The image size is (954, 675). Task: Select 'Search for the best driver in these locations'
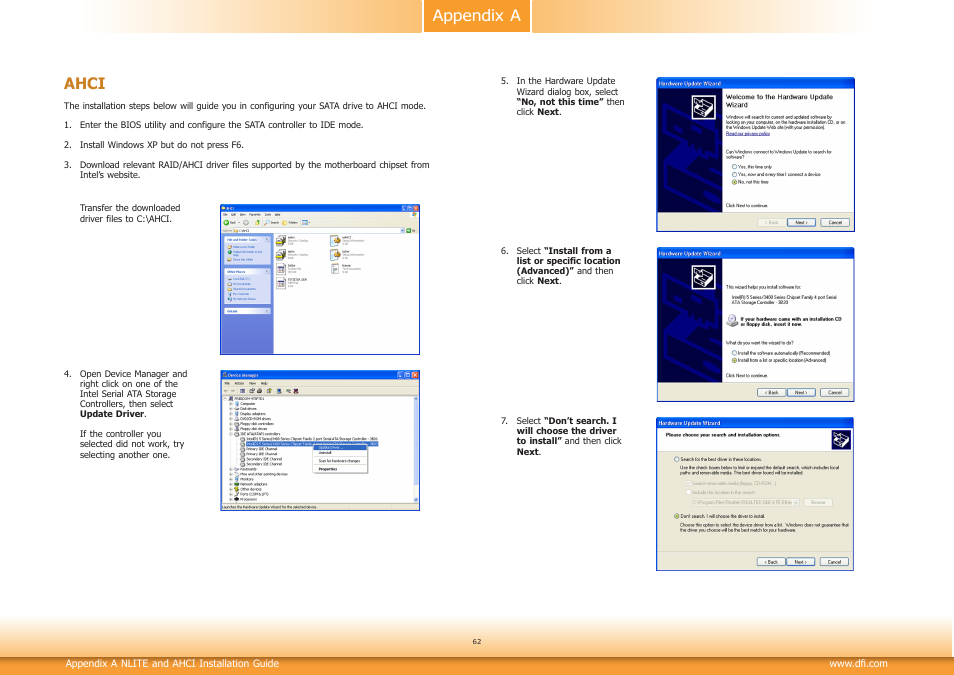point(677,459)
